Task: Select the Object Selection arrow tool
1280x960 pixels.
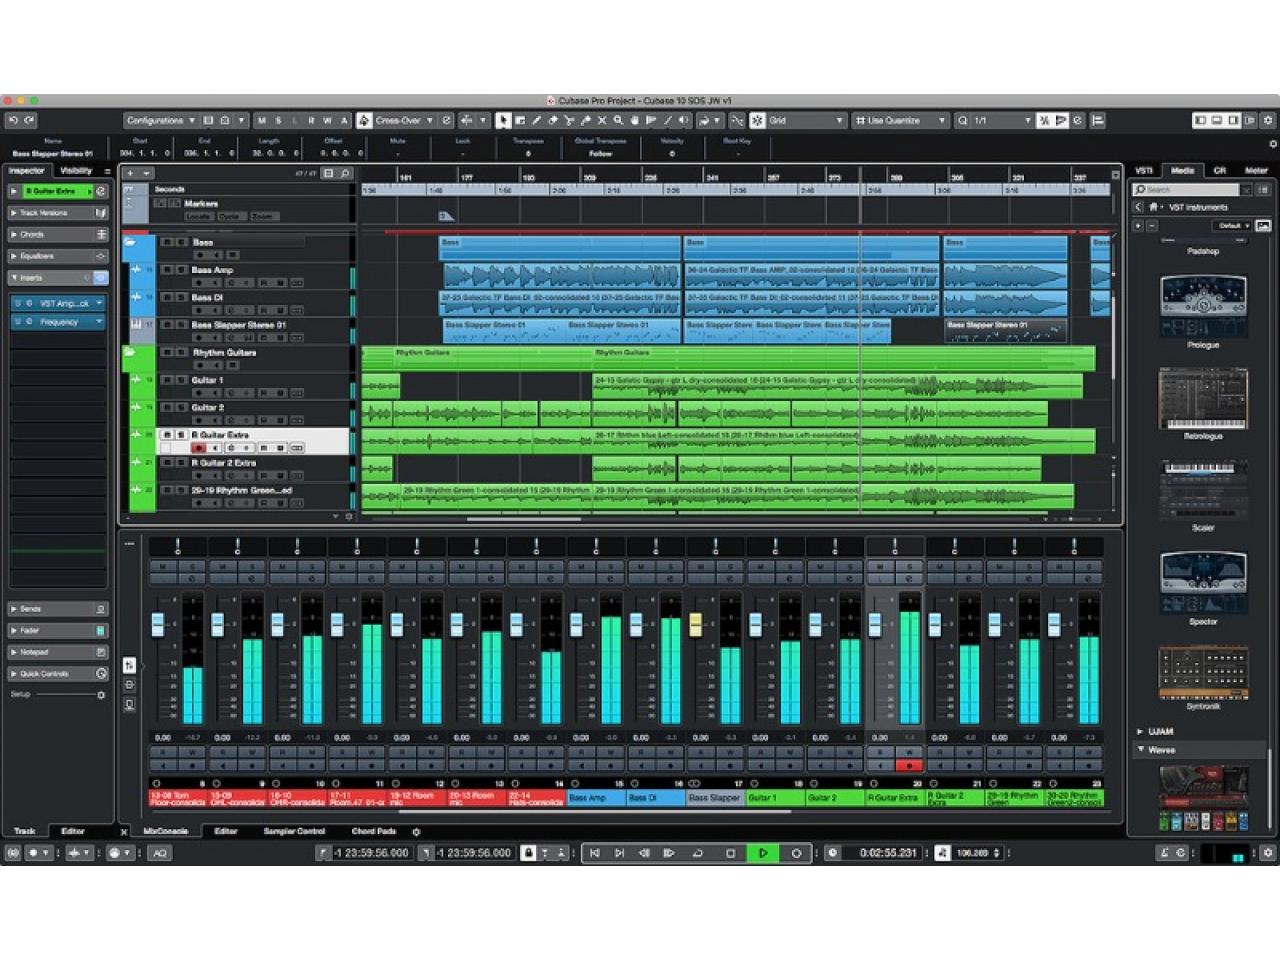Action: tap(503, 120)
